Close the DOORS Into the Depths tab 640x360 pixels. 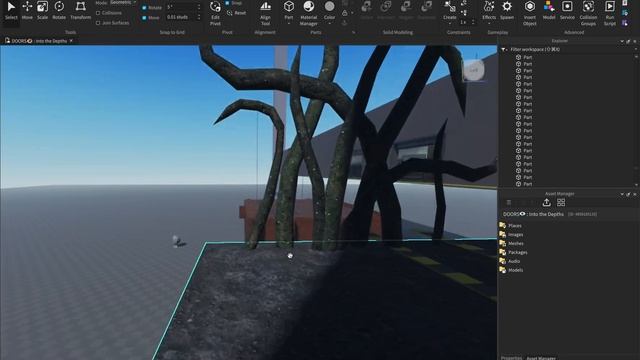click(x=71, y=41)
